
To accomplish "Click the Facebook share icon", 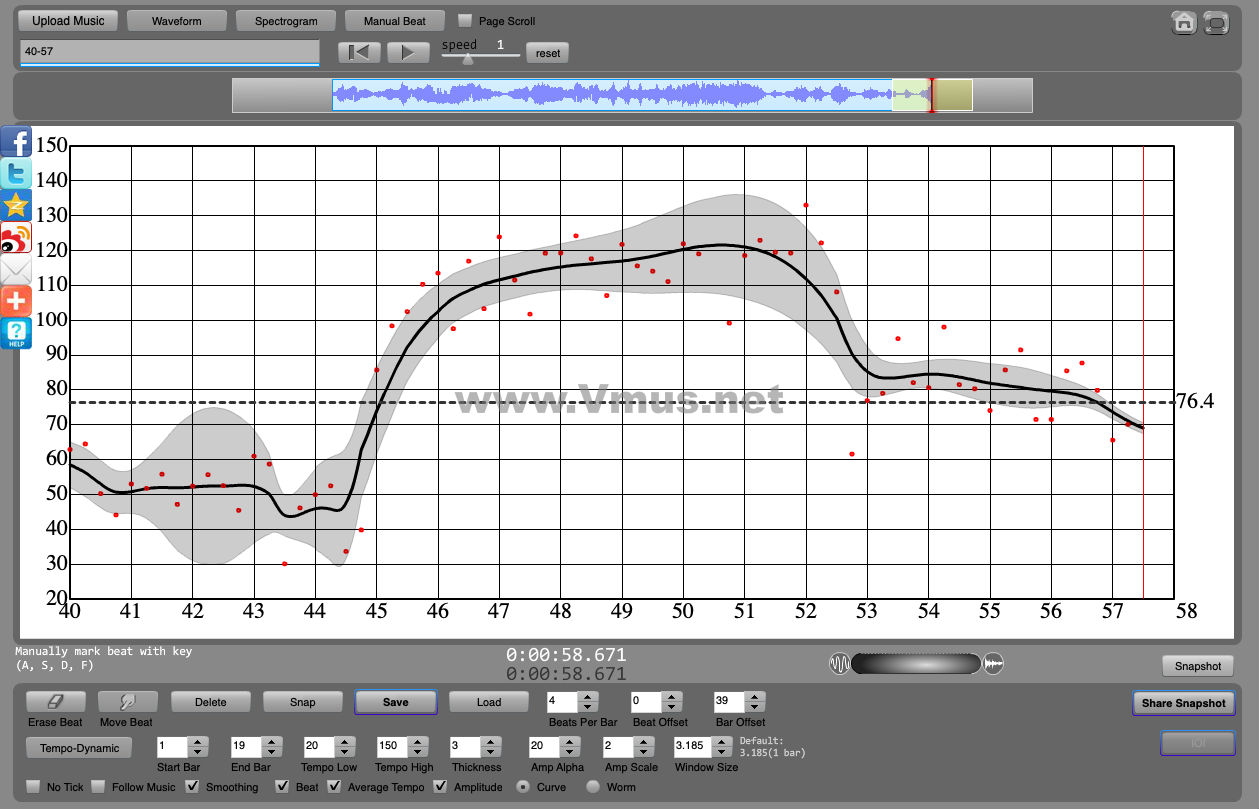I will [16, 141].
